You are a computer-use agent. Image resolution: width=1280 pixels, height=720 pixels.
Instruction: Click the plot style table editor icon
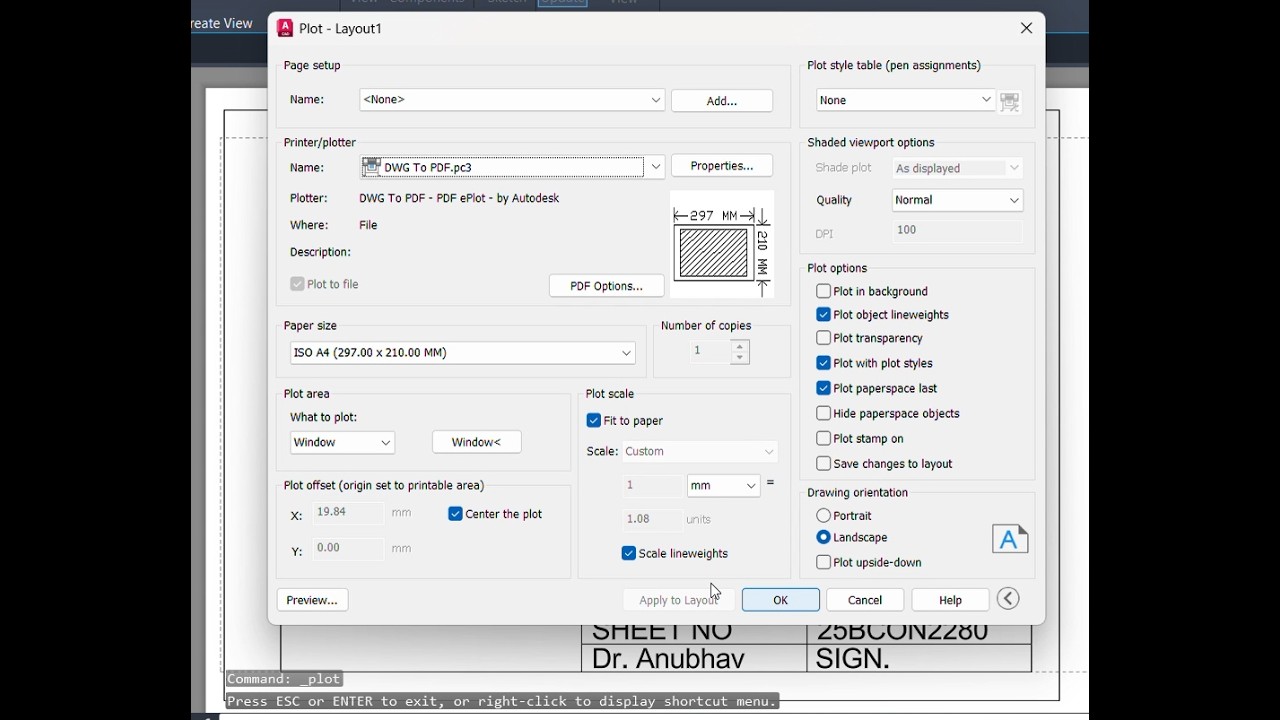(x=1010, y=102)
